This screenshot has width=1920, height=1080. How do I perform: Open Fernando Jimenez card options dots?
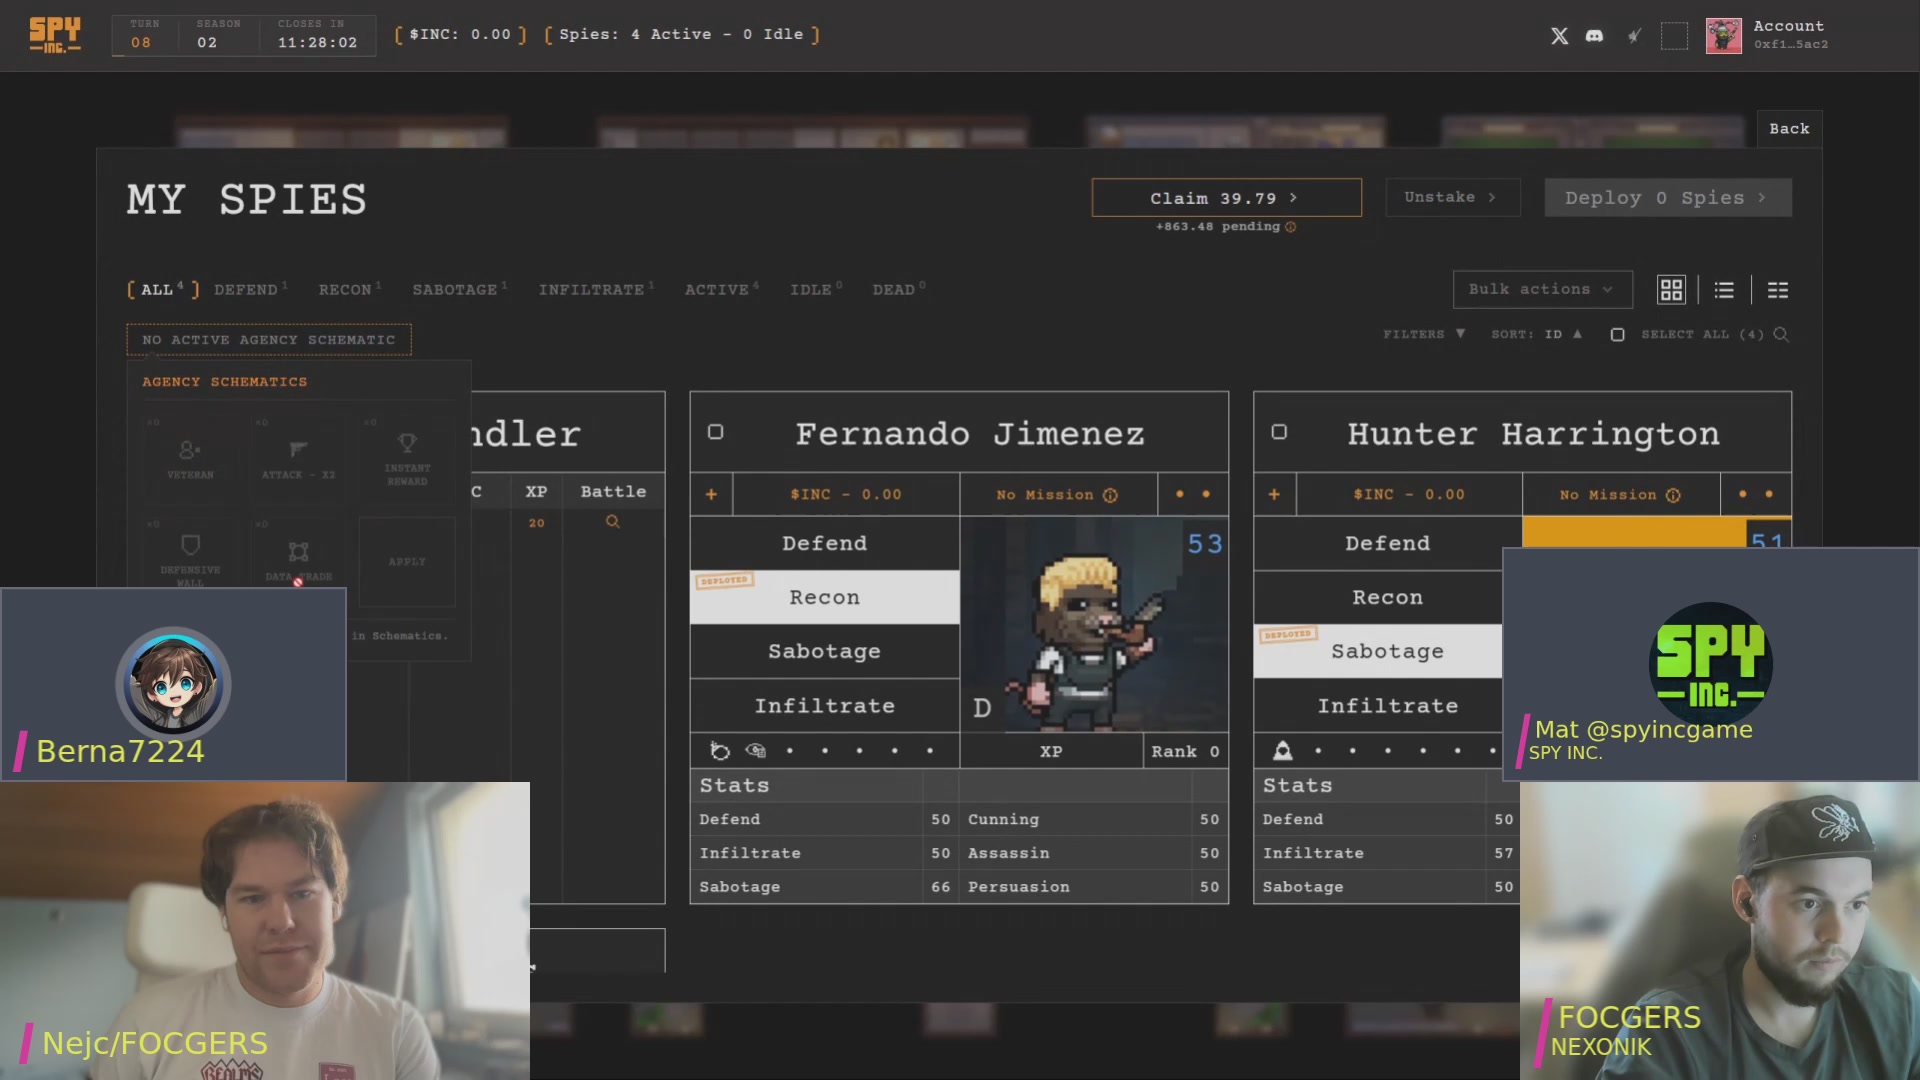pos(1192,495)
